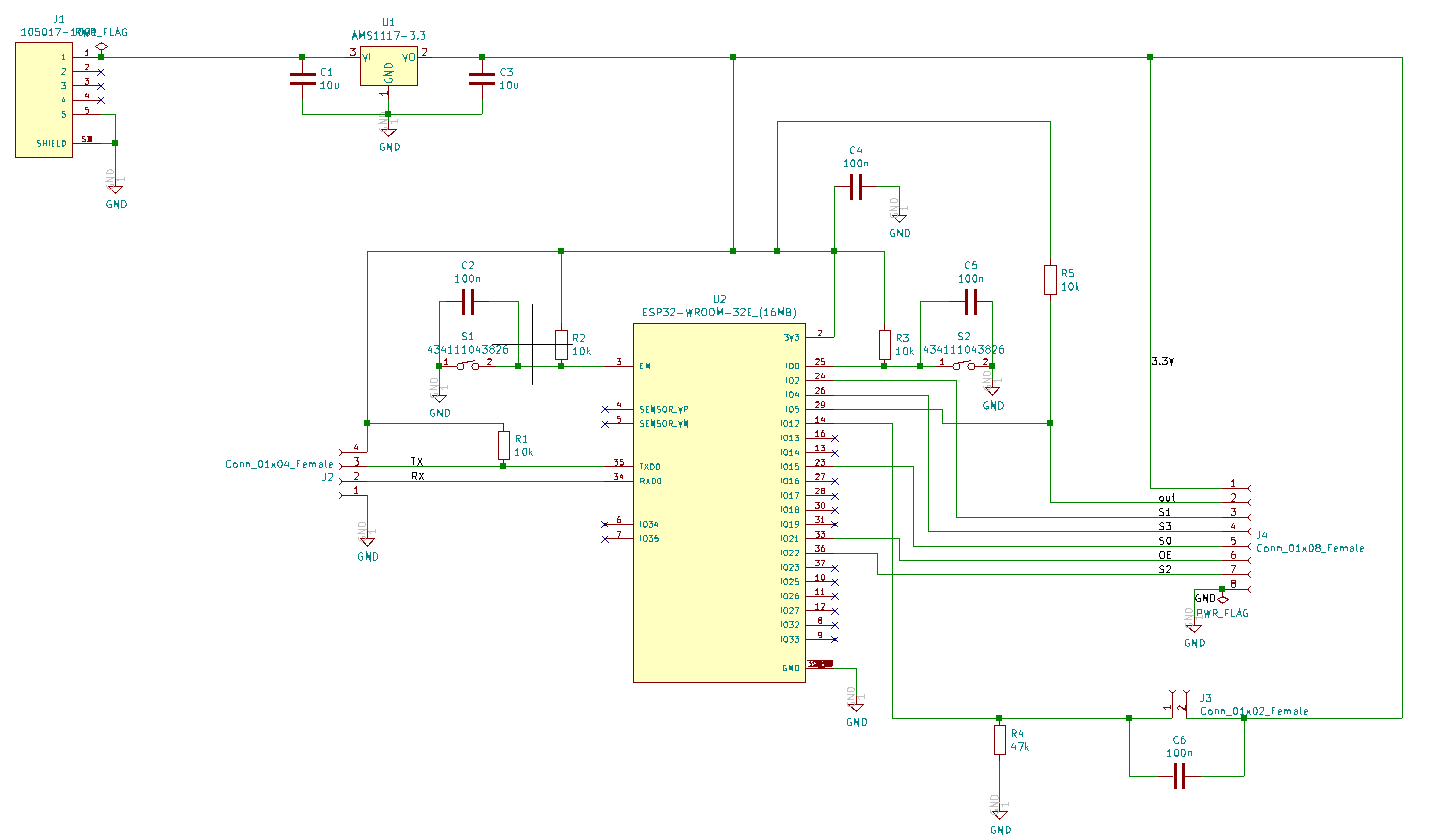Click the IO21 pin label on U2

tap(790, 539)
